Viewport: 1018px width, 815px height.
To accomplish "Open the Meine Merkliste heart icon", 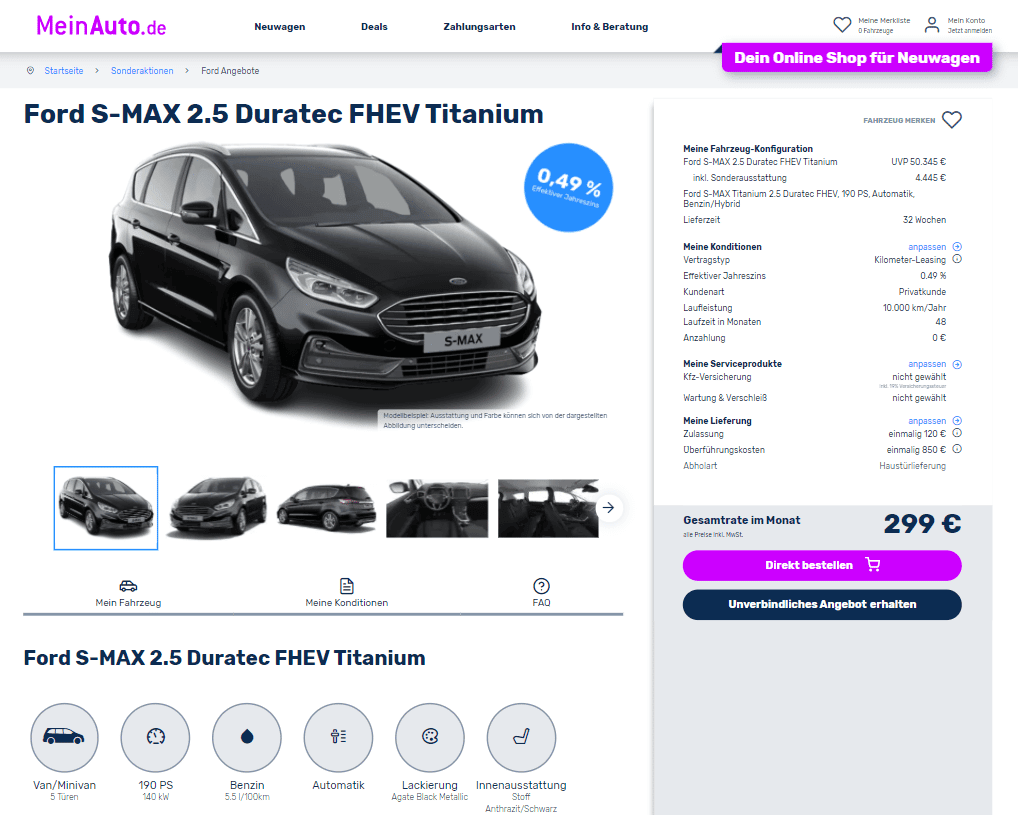I will [842, 25].
